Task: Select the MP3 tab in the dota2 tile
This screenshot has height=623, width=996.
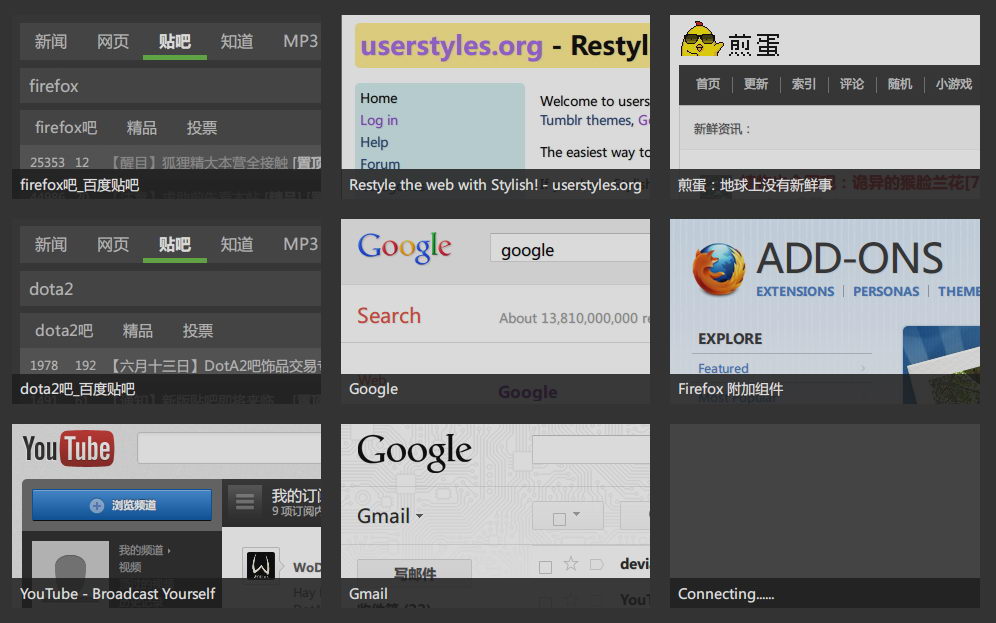Action: (x=300, y=245)
